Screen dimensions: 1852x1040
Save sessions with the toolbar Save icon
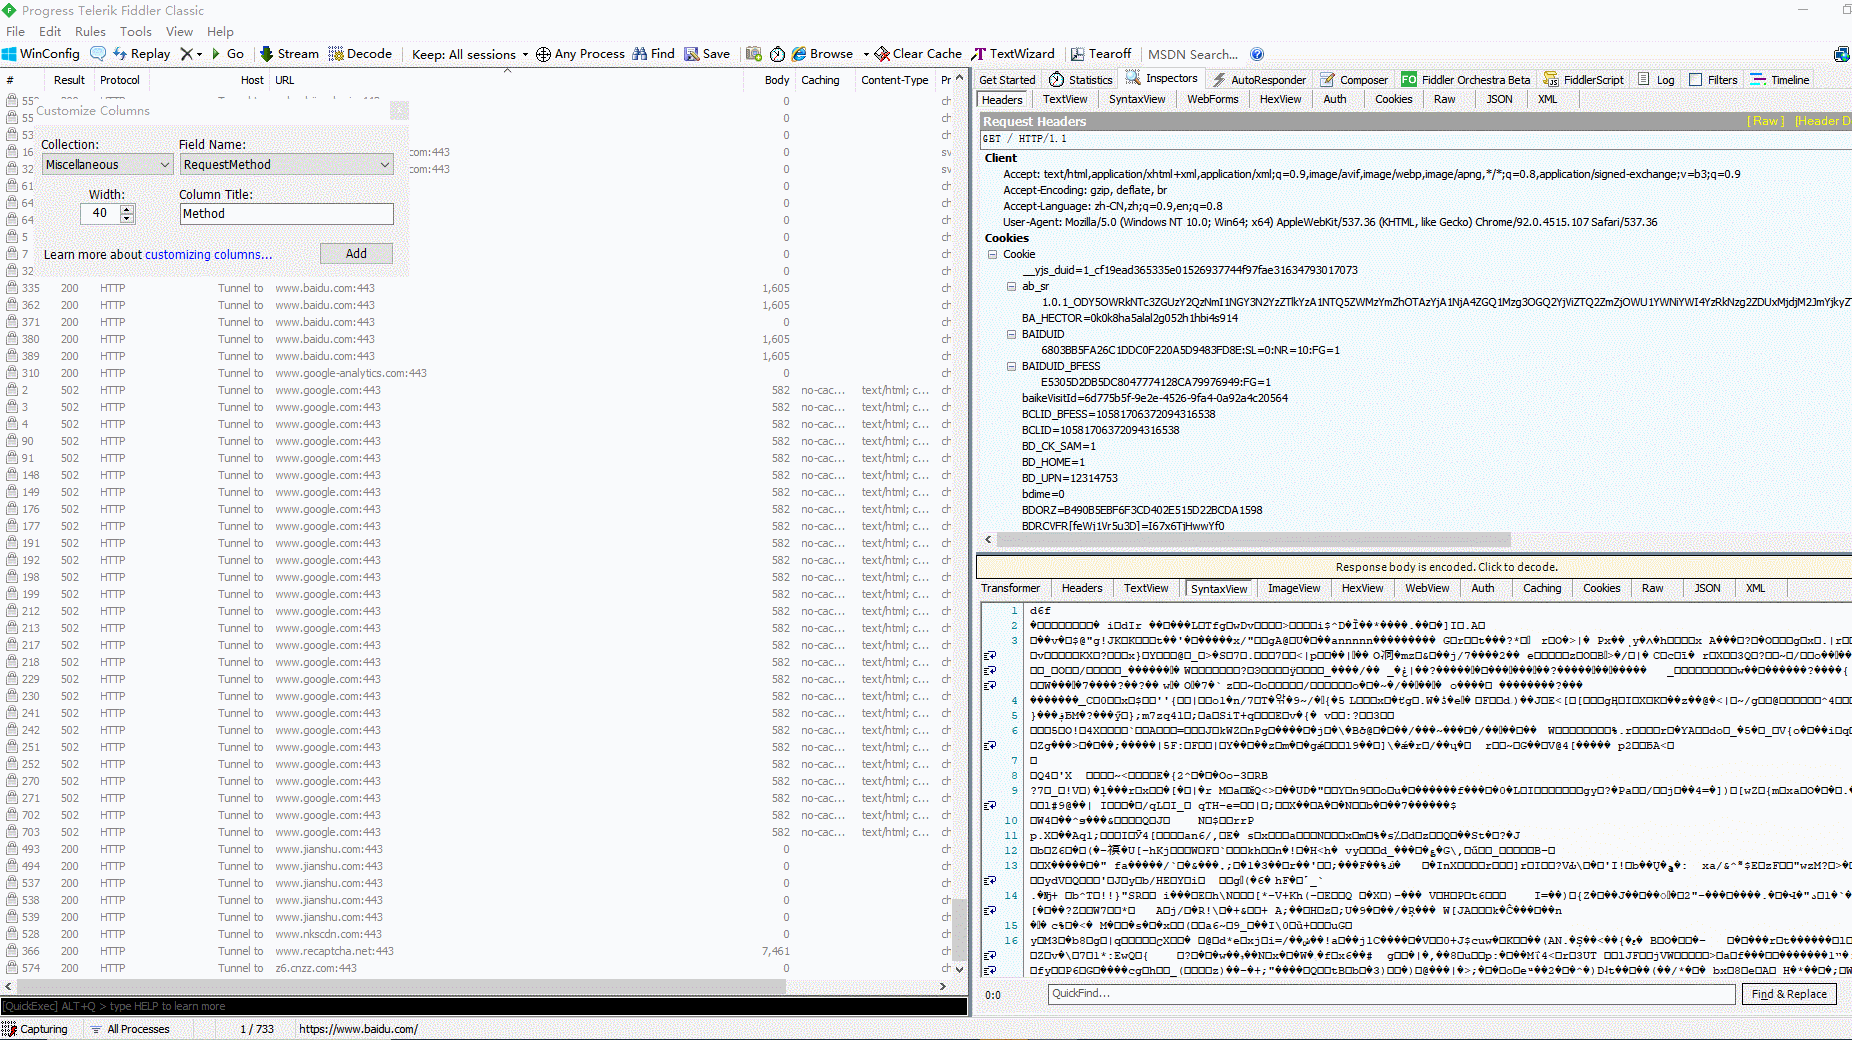[707, 54]
